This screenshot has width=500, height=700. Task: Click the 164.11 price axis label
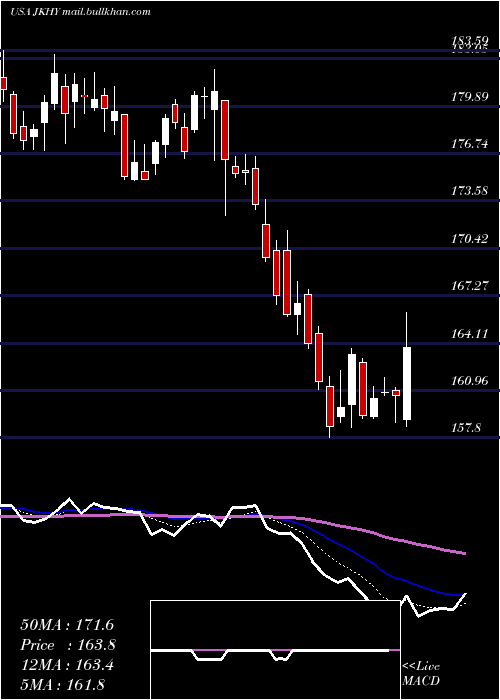tap(470, 333)
